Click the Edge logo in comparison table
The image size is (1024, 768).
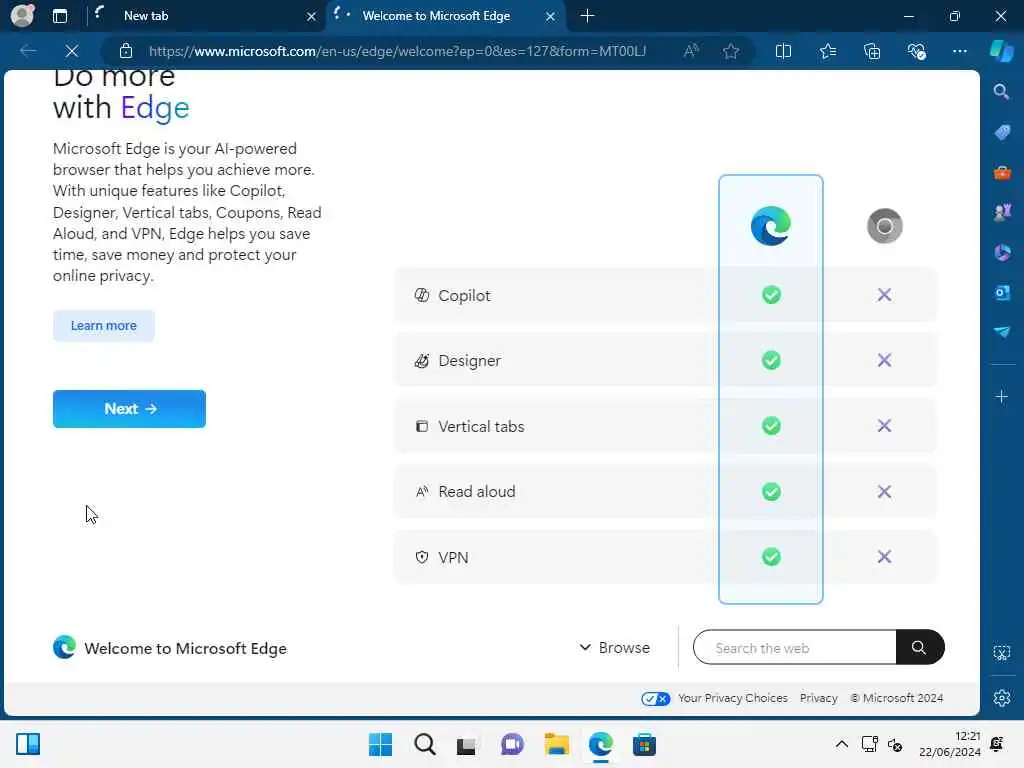pos(771,226)
